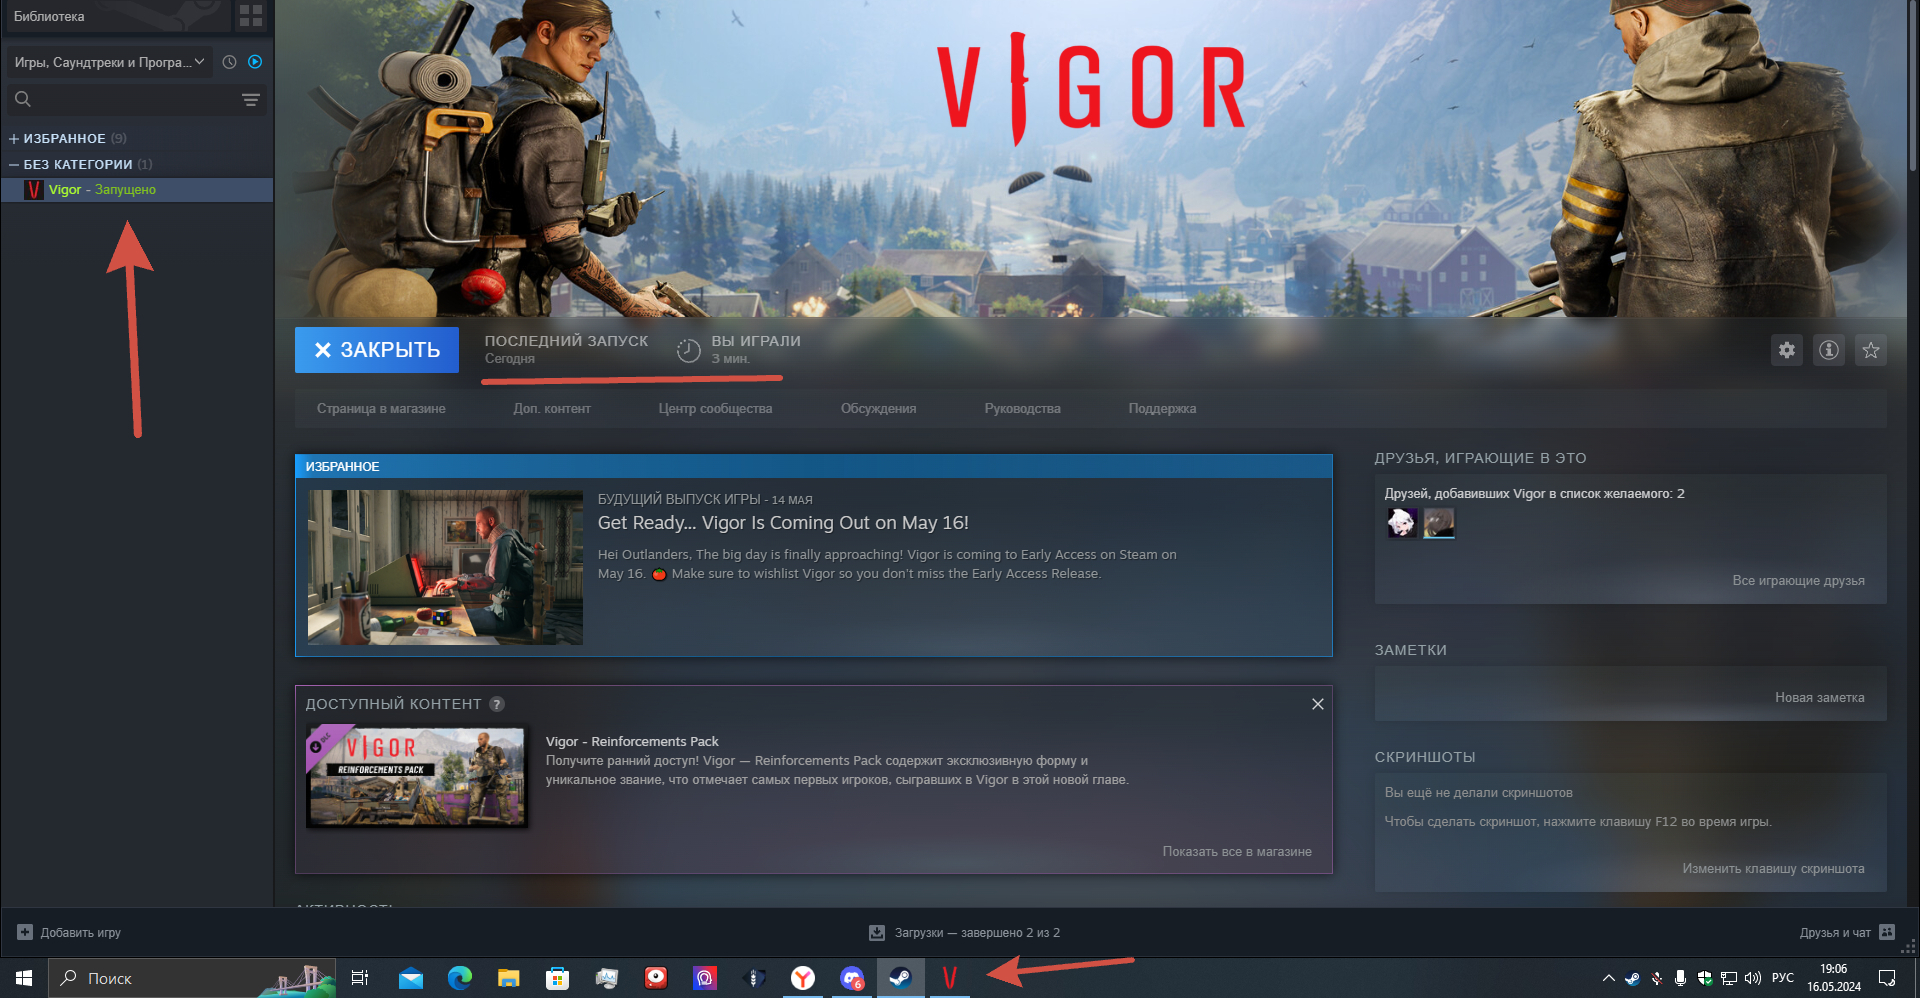Open the Get Ready... Vigor Is Coming Out headline
Viewport: 1920px width, 998px height.
click(x=783, y=523)
